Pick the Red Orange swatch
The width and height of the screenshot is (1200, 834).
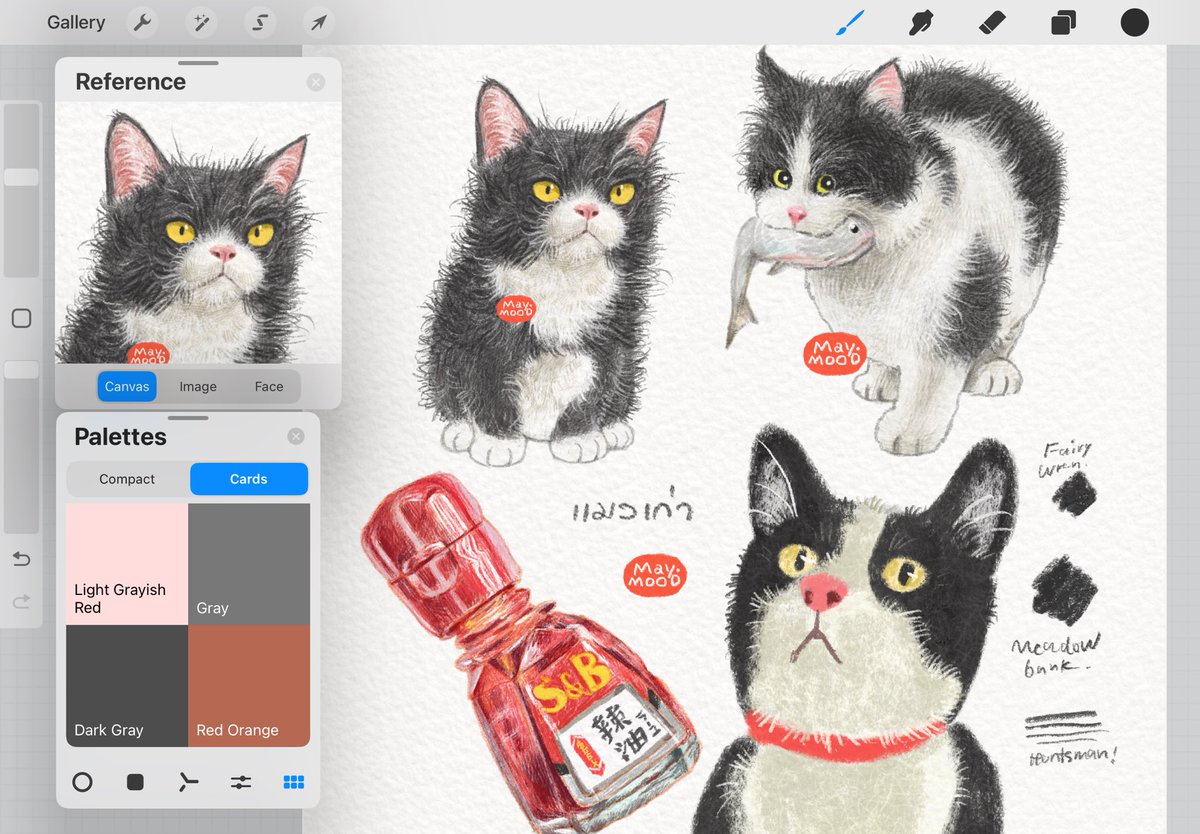point(249,686)
